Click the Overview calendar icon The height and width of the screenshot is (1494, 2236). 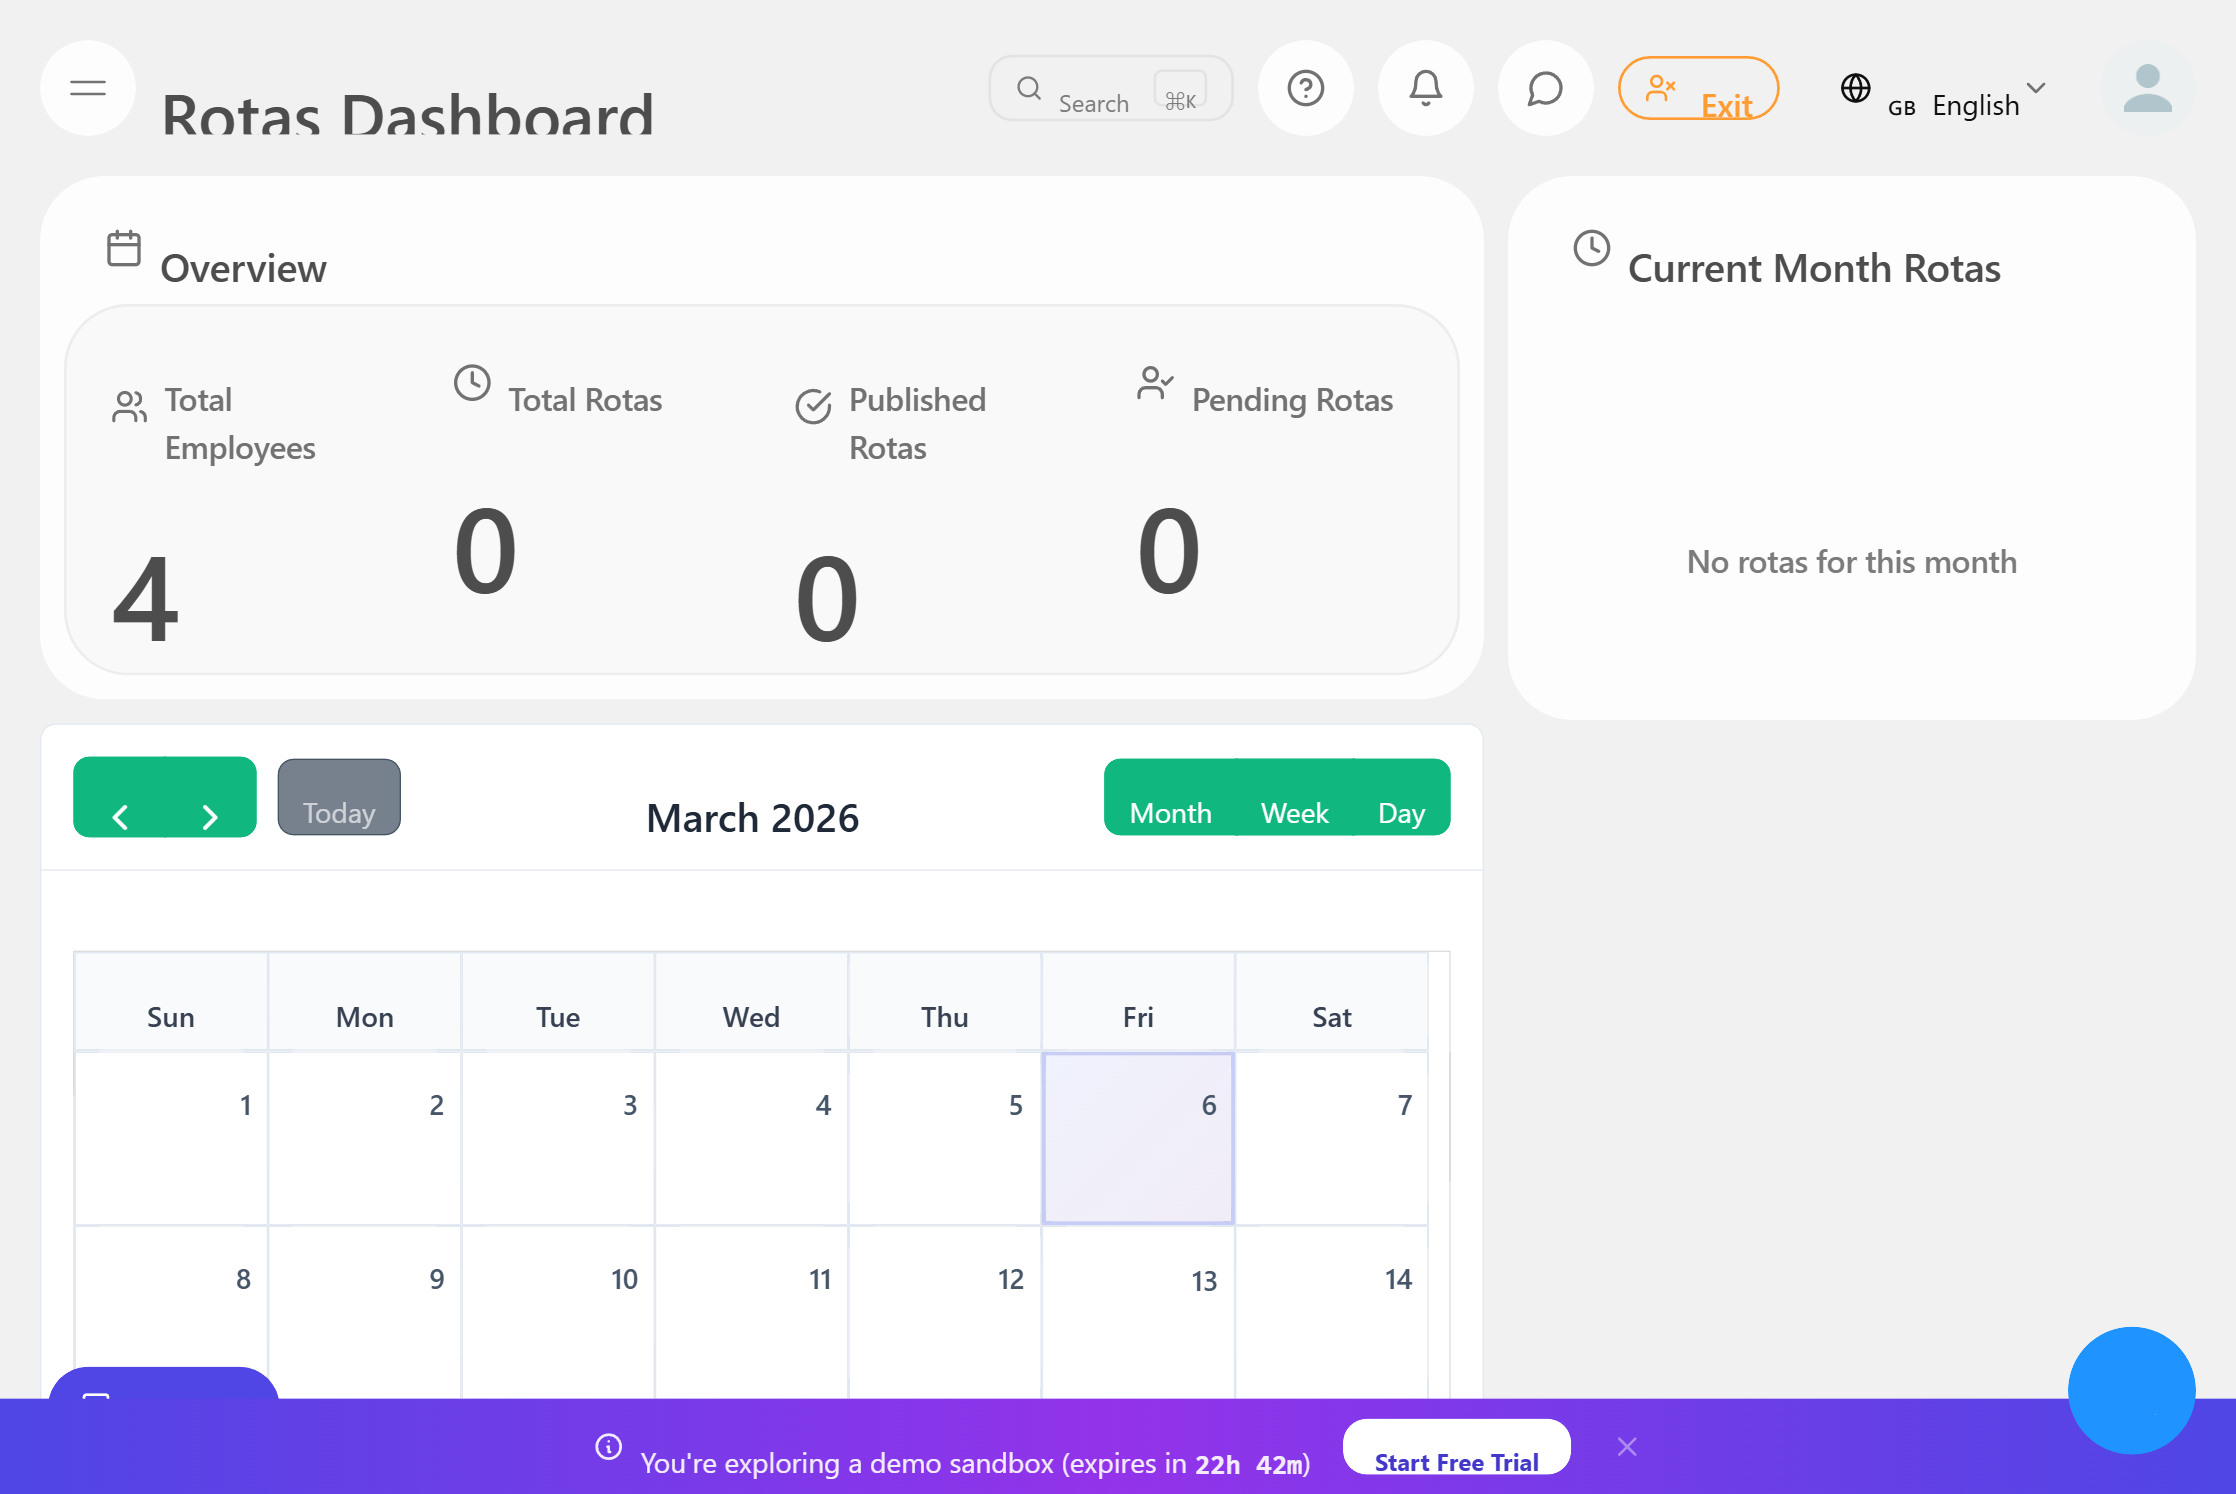(123, 250)
